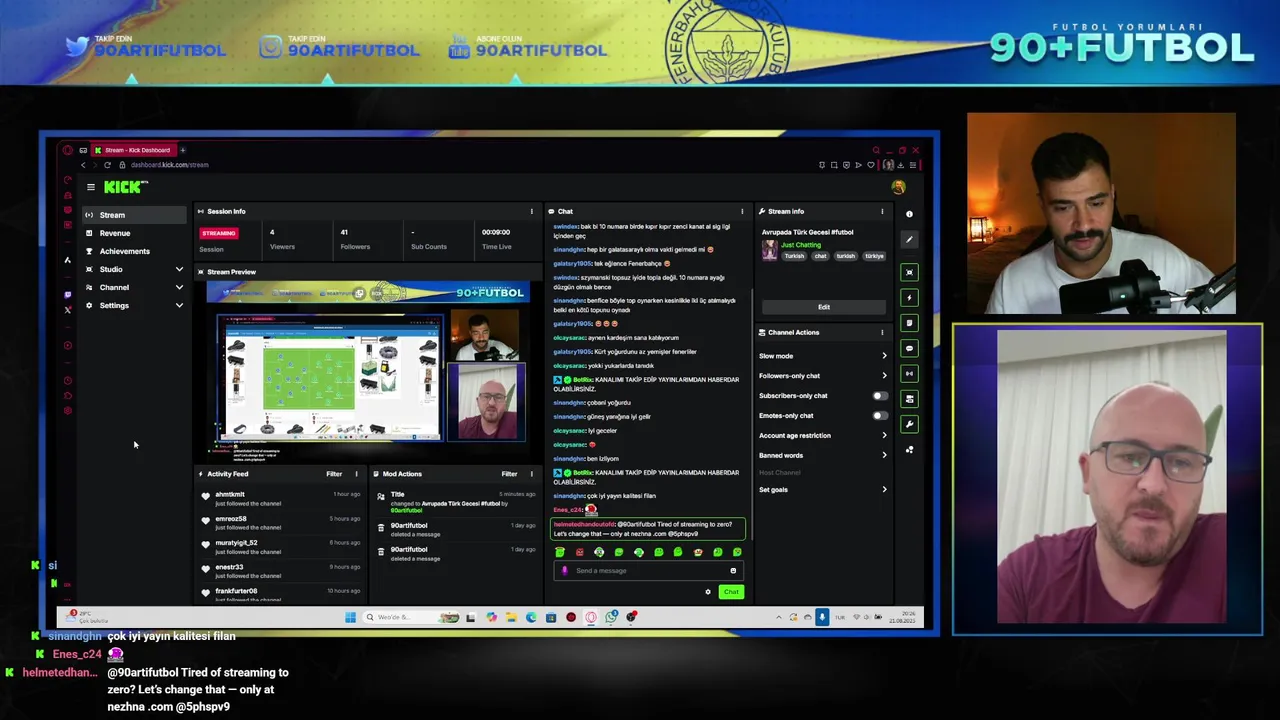
Task: Open the Achievements sidebar page
Action: pyautogui.click(x=134, y=251)
